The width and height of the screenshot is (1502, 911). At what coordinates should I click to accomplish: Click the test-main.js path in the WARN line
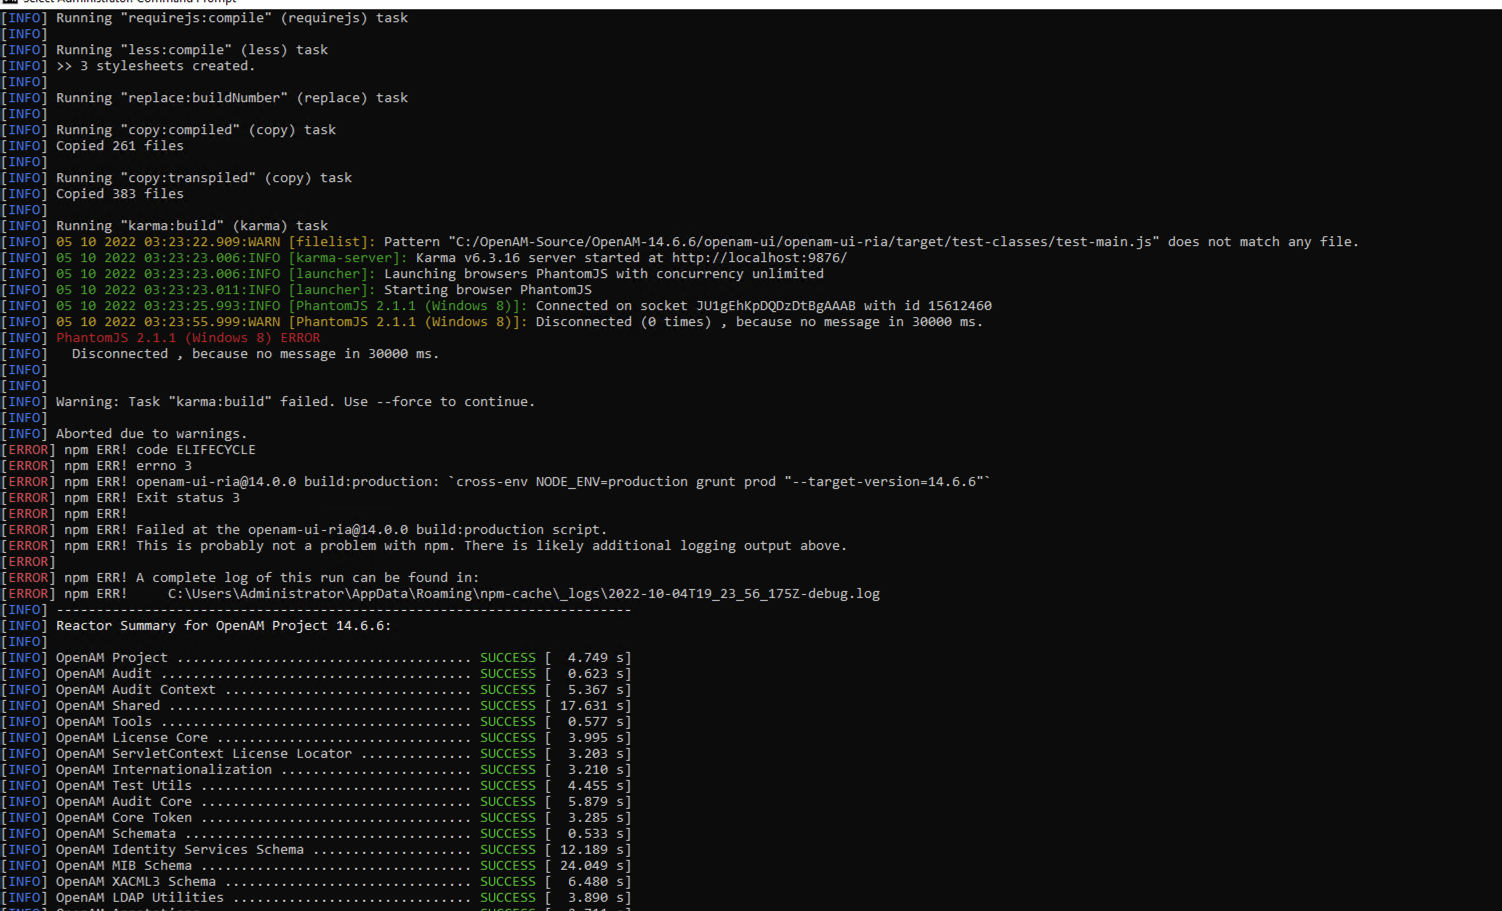point(804,242)
